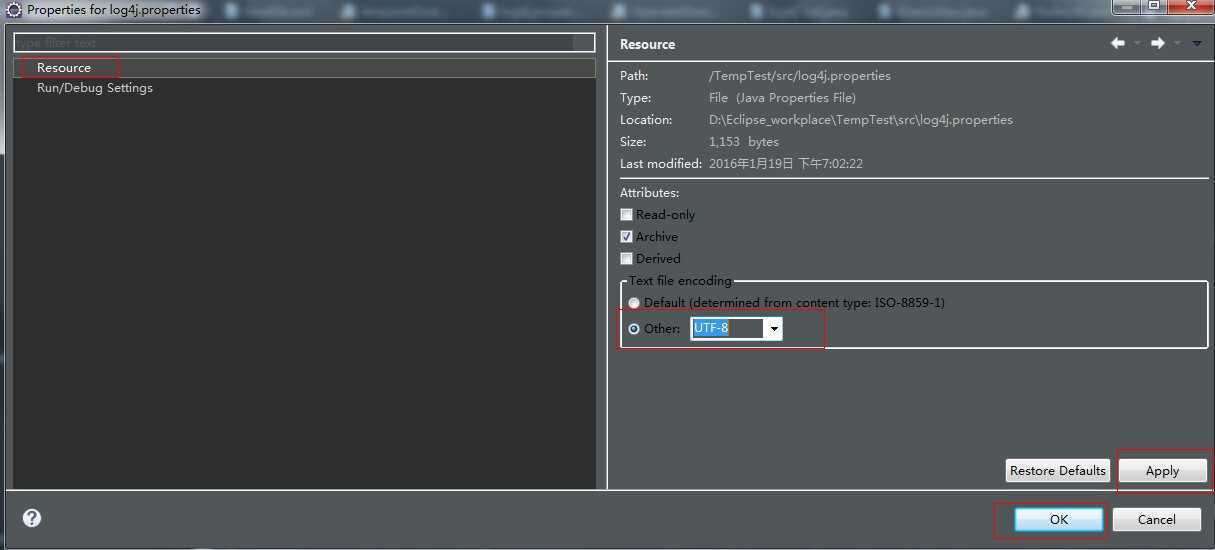This screenshot has height=550, width=1215.
Task: Click Restore Defaults button
Action: (1057, 470)
